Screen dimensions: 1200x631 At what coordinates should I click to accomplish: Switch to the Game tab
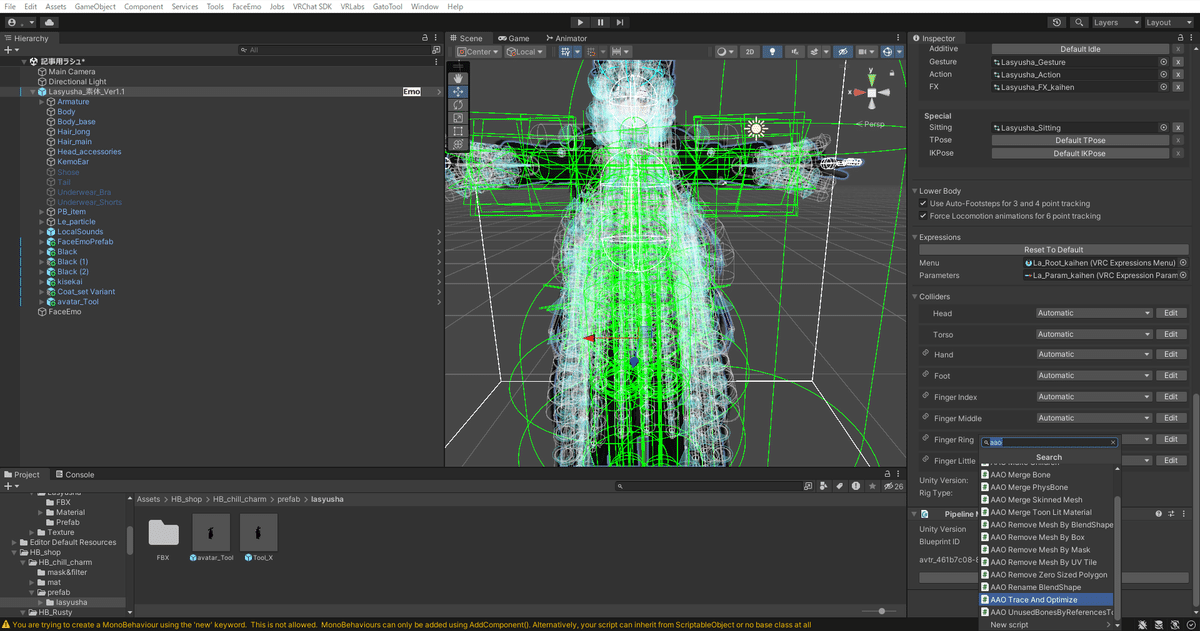[514, 38]
